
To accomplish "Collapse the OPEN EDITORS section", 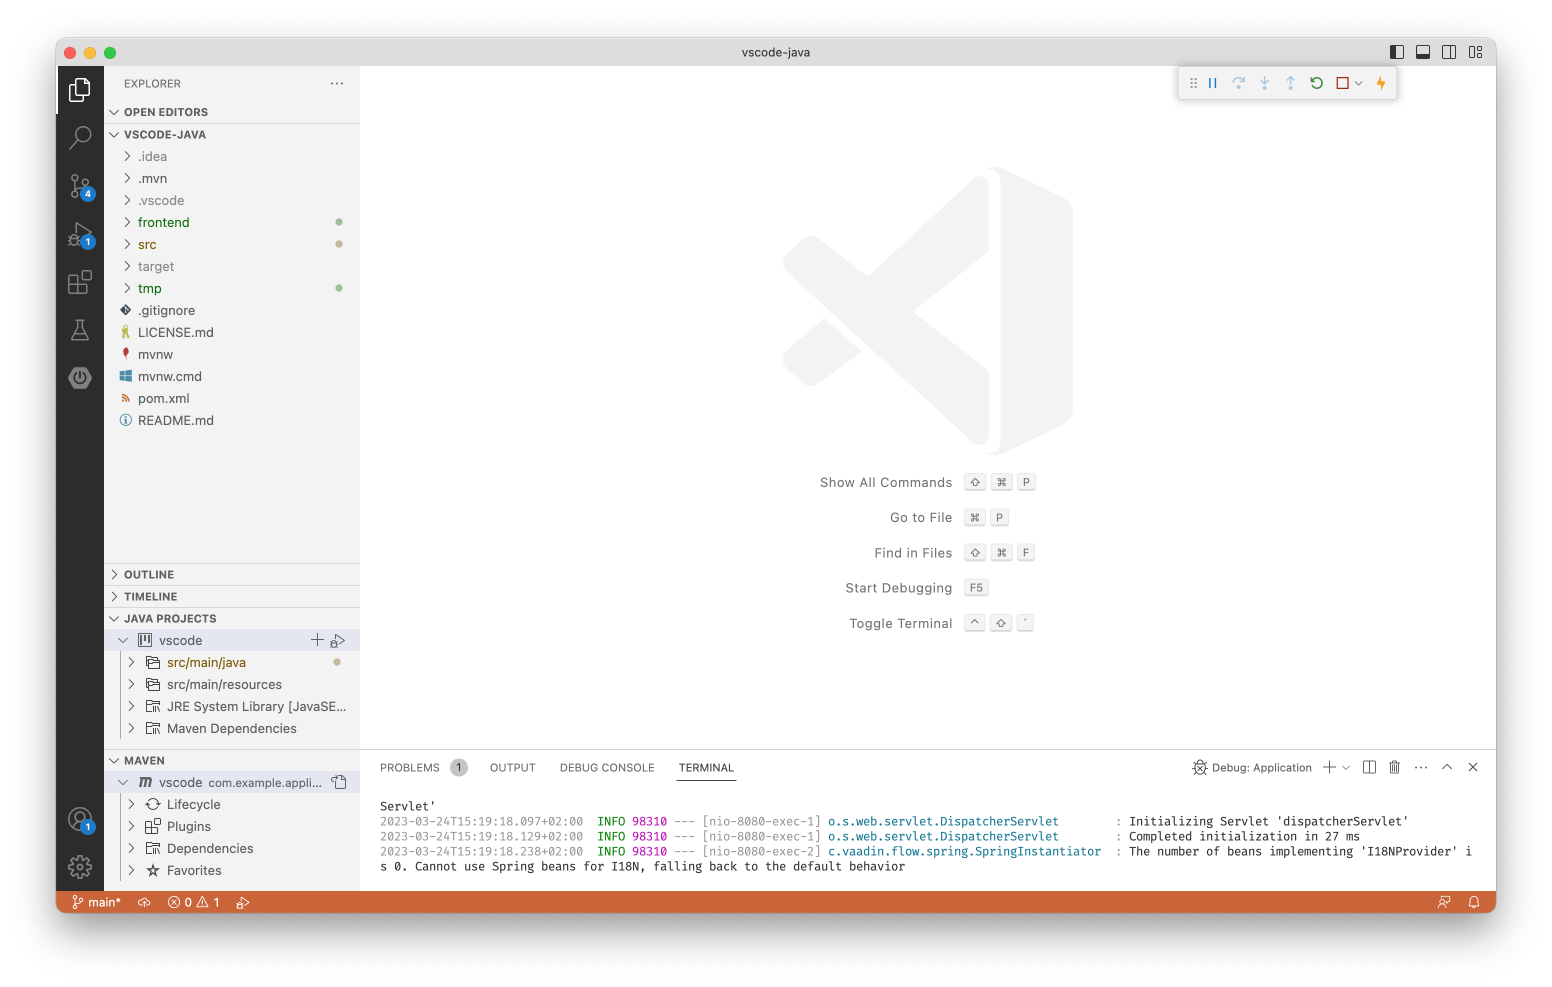I will point(232,112).
